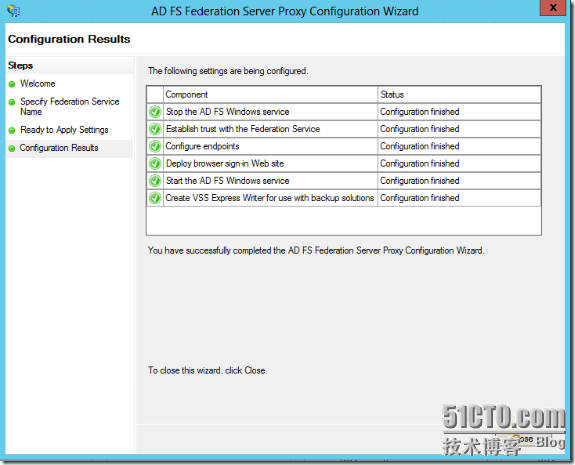Image resolution: width=575 pixels, height=465 pixels.
Task: Click green check icon for Start the AD FS Windows service
Action: (x=155, y=180)
